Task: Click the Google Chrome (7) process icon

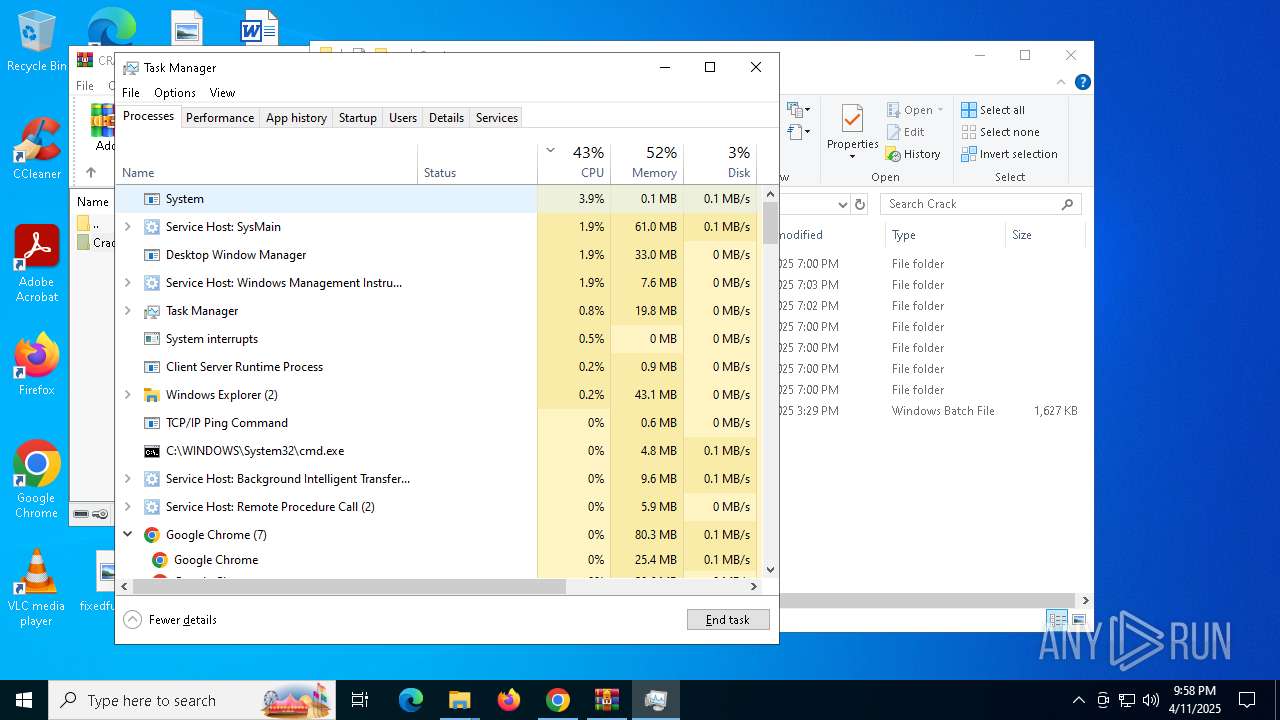Action: [152, 535]
